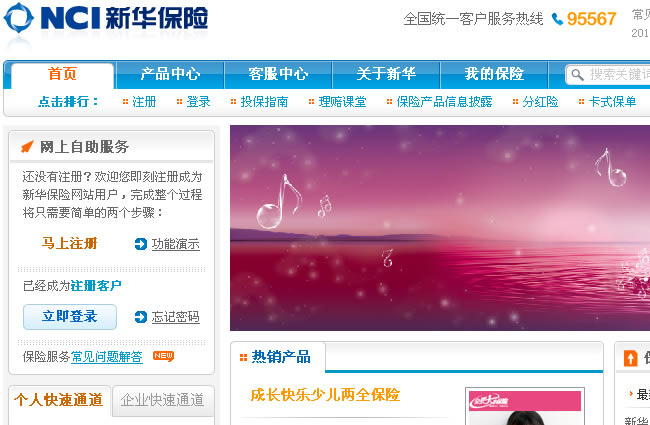Click the blue arrow icon beside 忘记密码
650x425 pixels.
141,317
